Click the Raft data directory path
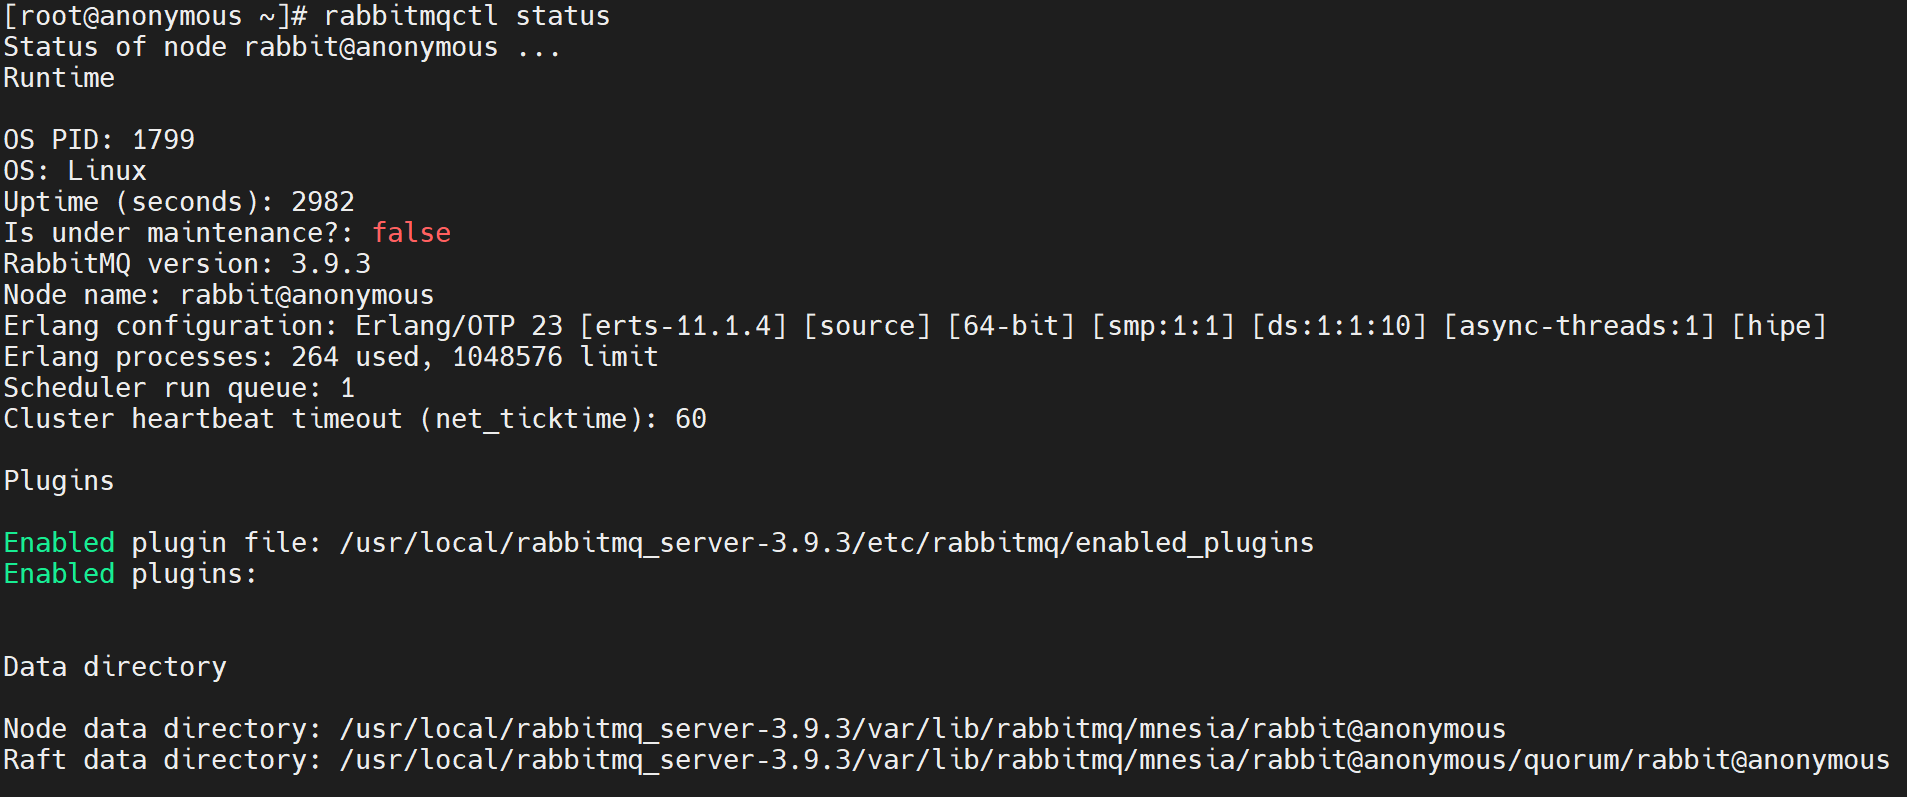 click(x=1114, y=760)
